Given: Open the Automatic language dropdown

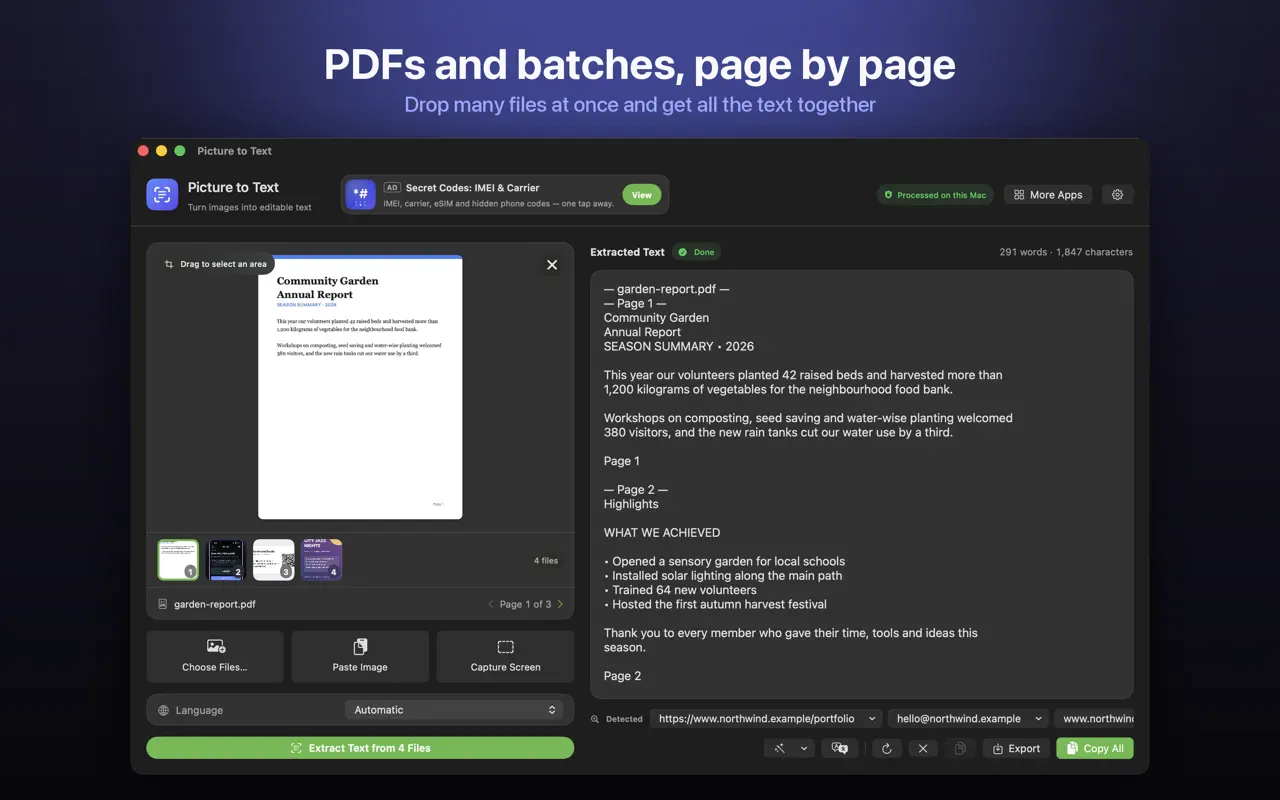Looking at the screenshot, I should coord(453,710).
